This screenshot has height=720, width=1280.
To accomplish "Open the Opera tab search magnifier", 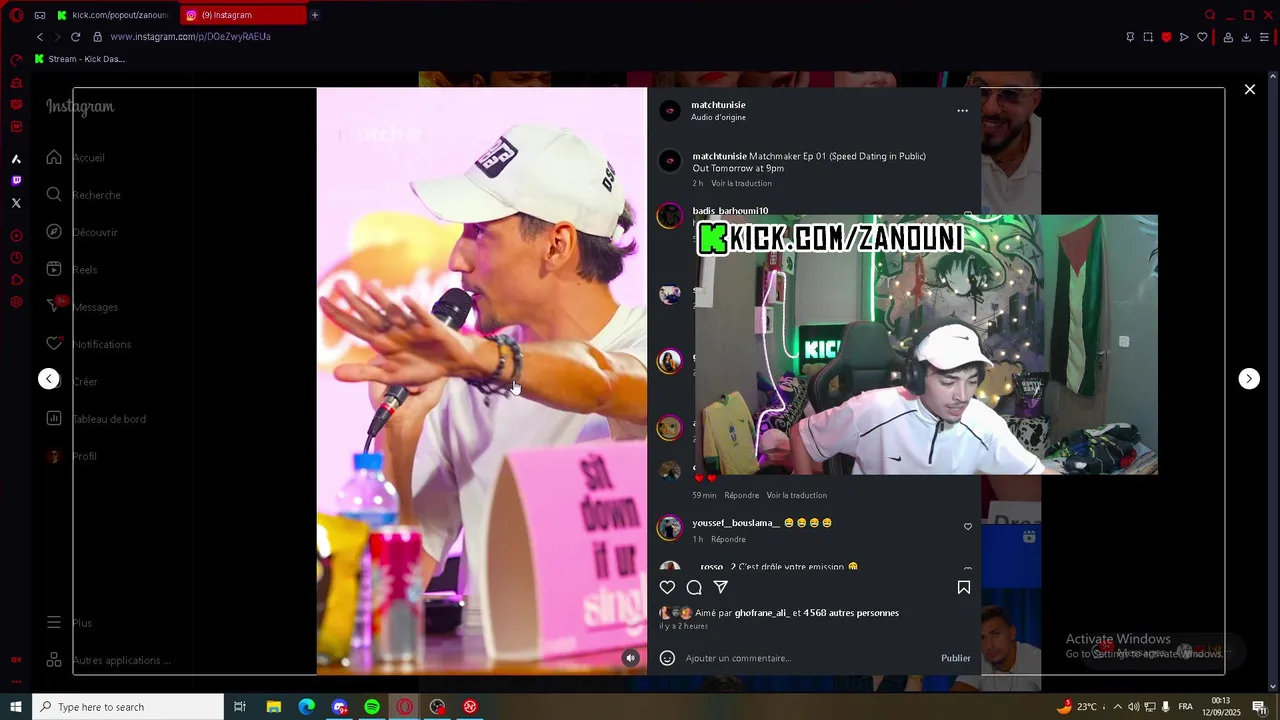I will 1210,15.
